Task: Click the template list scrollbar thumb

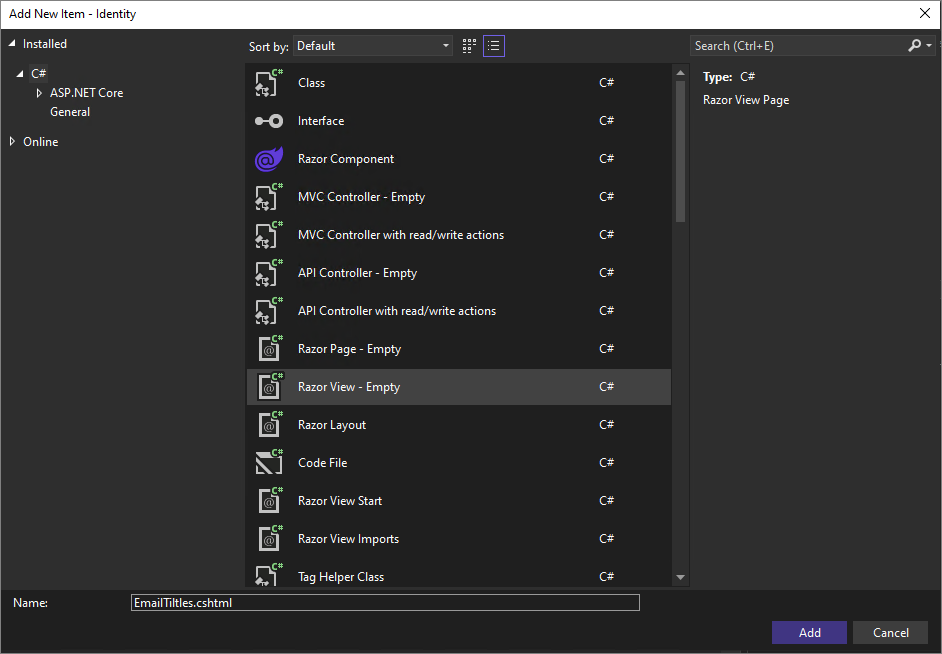Action: 680,151
